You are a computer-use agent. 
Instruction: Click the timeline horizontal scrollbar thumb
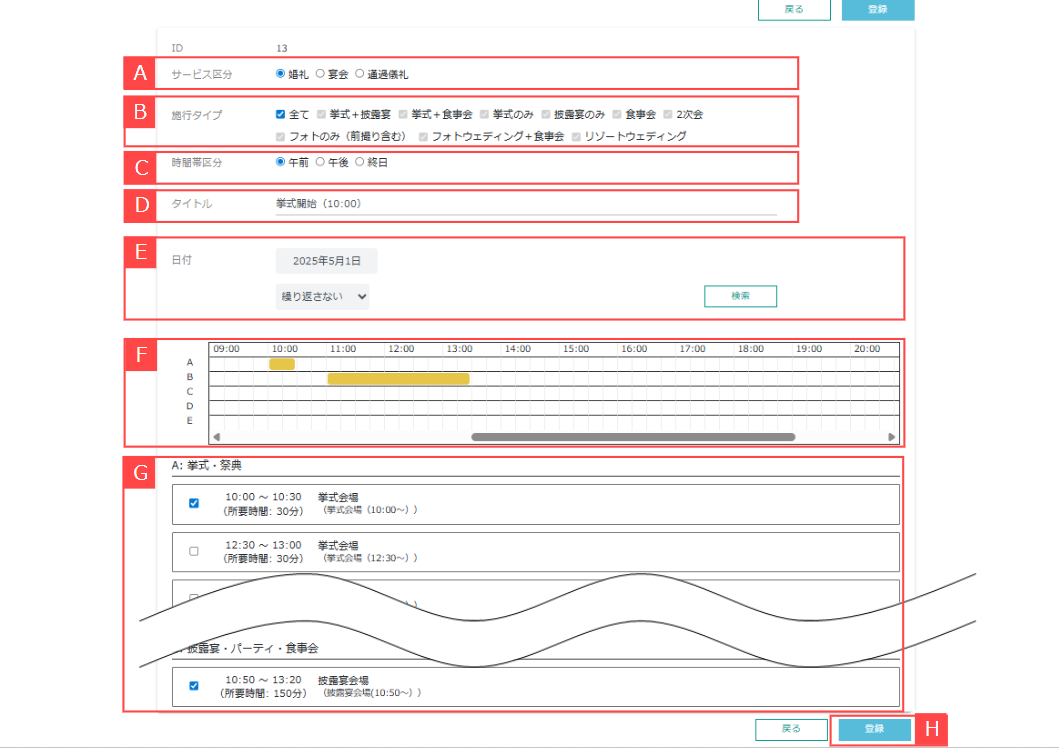click(x=632, y=437)
